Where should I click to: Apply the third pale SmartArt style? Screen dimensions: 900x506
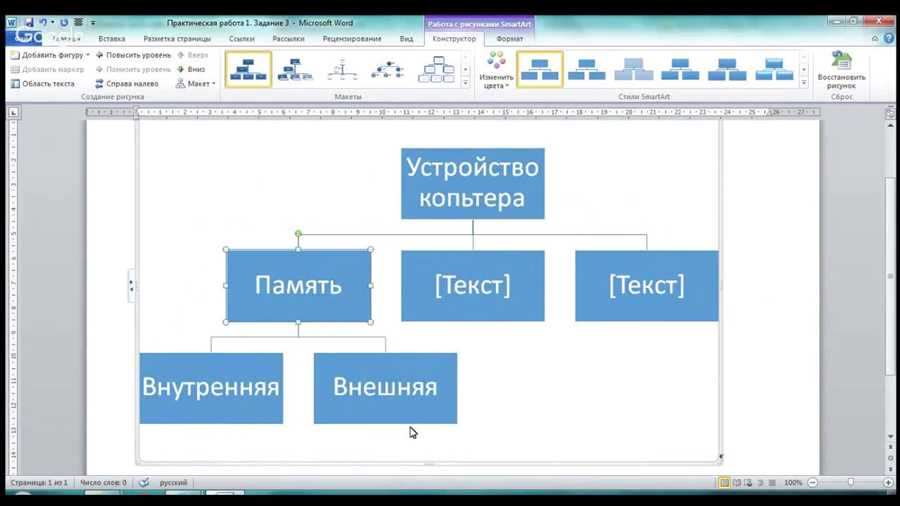634,69
